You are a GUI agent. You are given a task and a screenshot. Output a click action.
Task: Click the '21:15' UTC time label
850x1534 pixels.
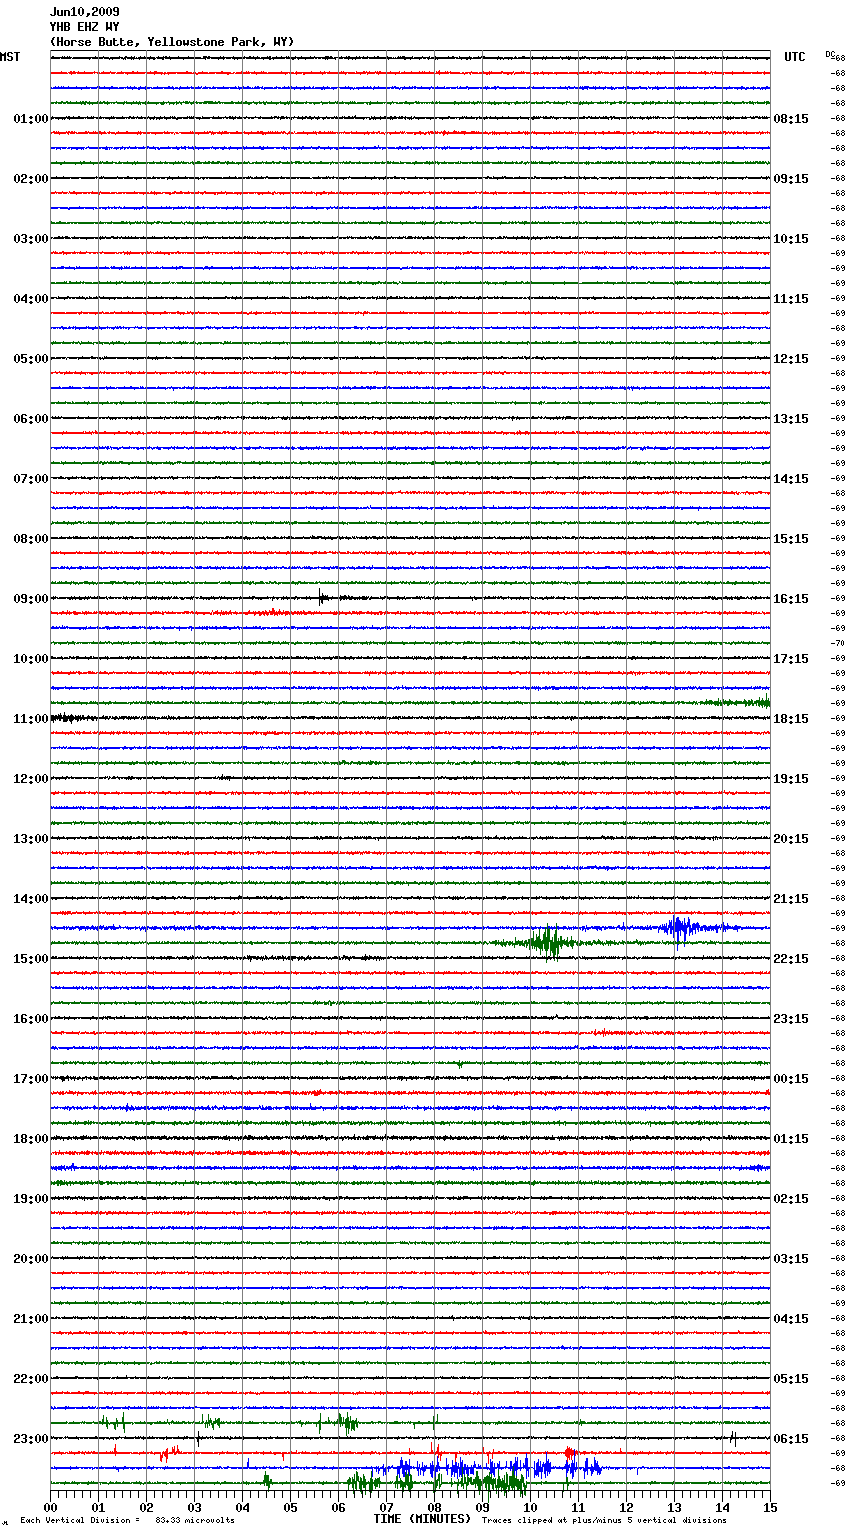tap(791, 899)
